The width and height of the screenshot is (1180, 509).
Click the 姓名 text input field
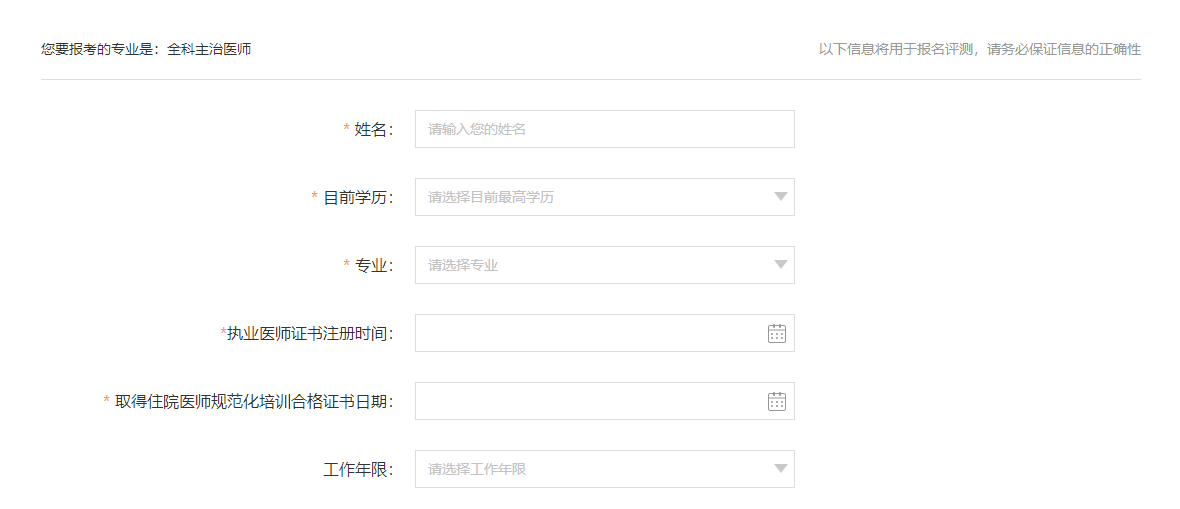click(x=604, y=129)
